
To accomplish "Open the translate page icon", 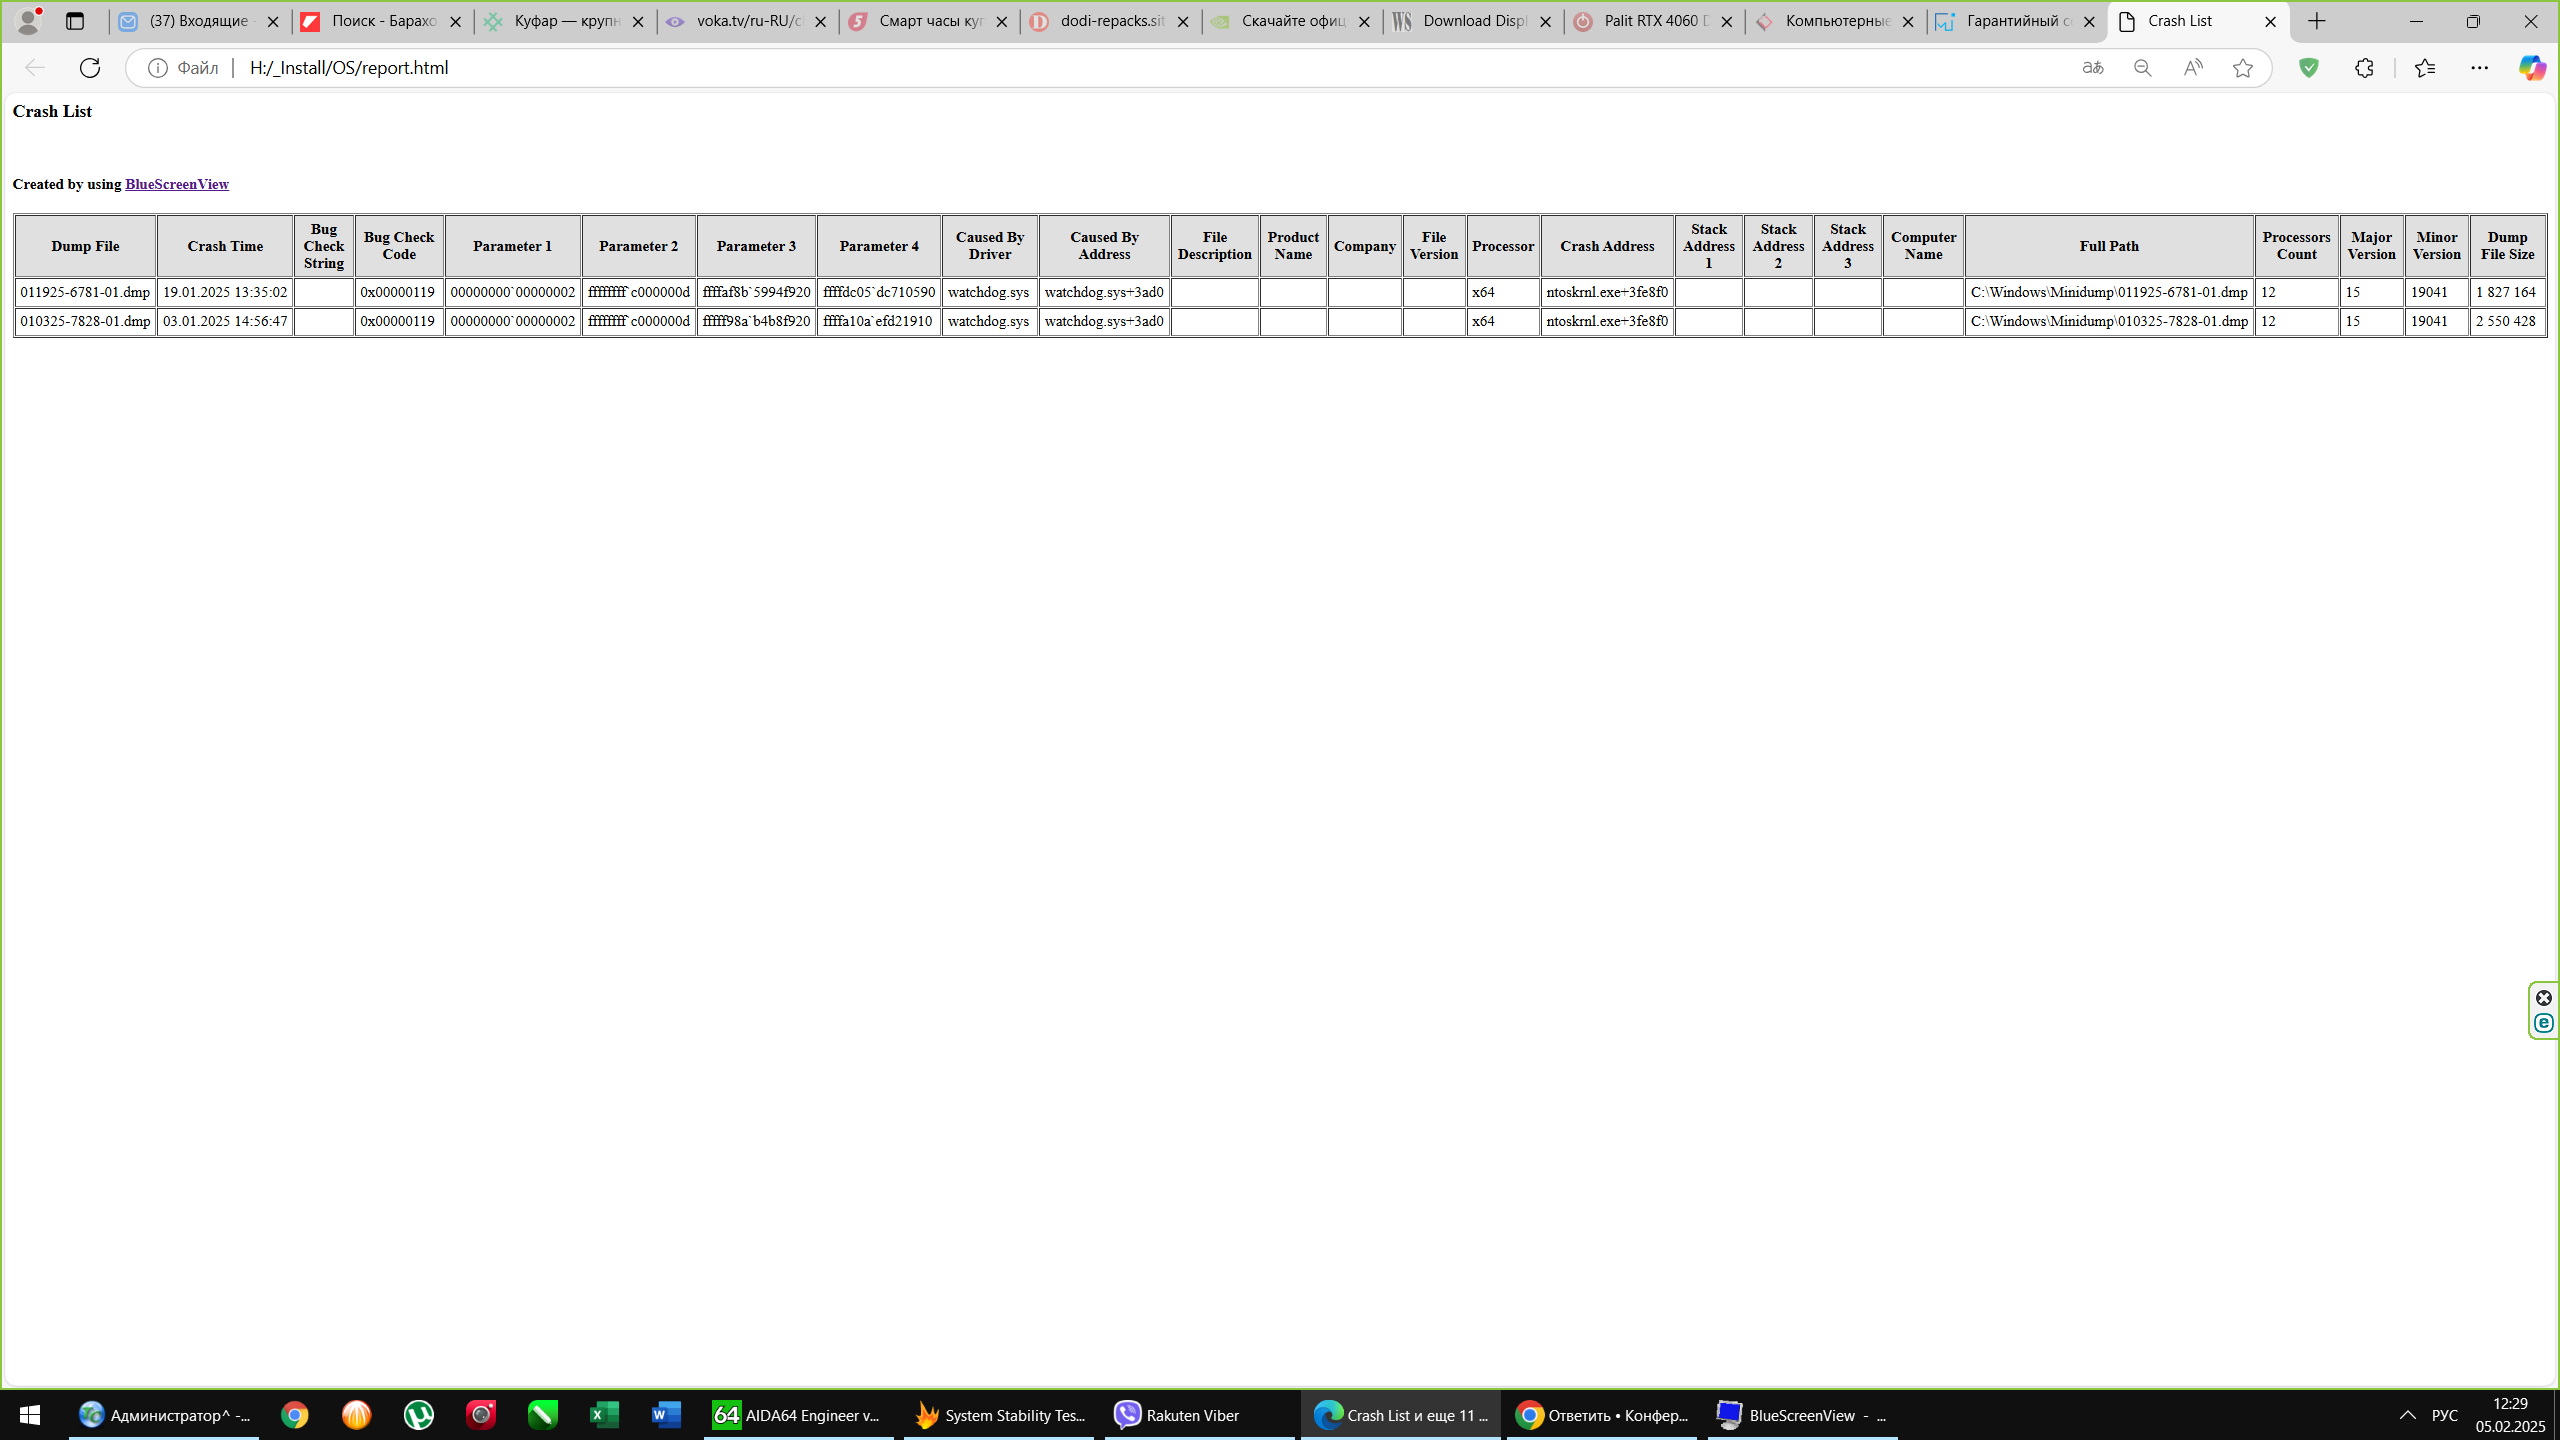I will tap(2093, 68).
